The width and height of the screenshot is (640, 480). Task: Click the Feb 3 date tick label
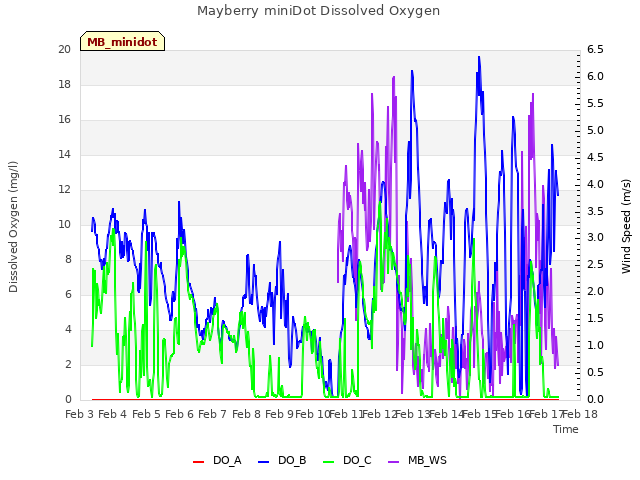[80, 414]
